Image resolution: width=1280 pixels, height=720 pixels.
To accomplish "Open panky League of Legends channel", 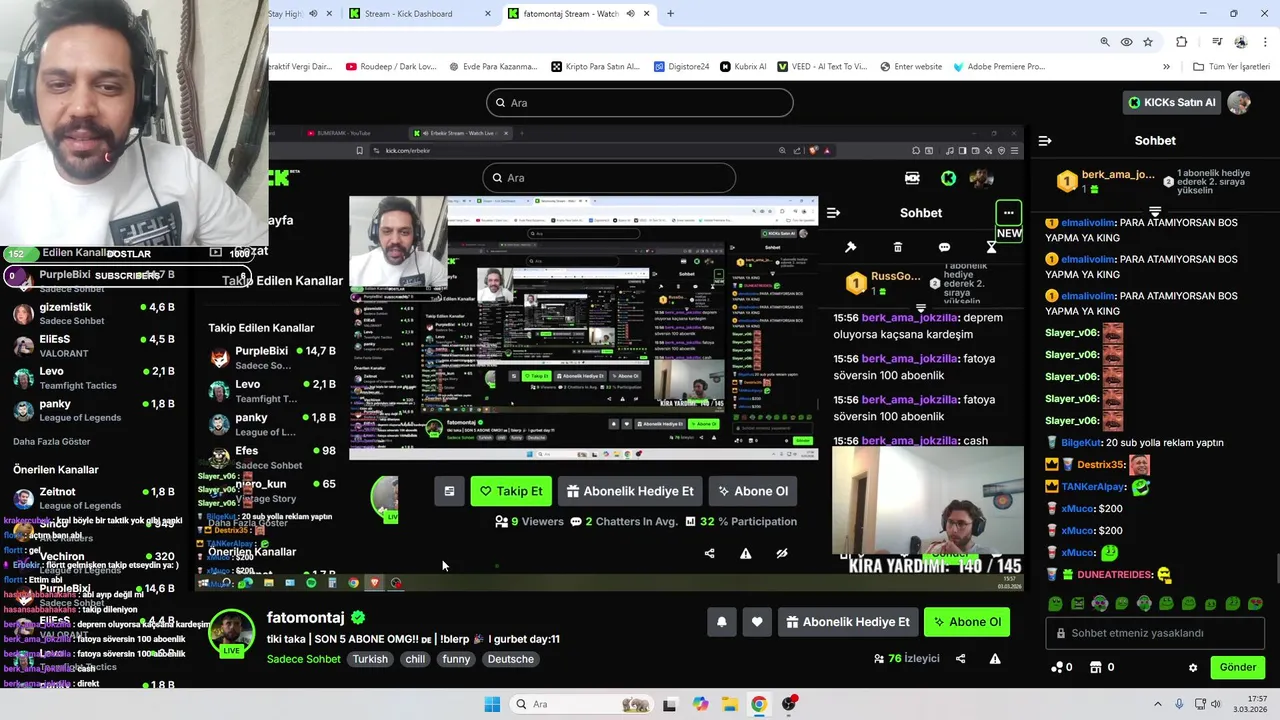I will 95,410.
